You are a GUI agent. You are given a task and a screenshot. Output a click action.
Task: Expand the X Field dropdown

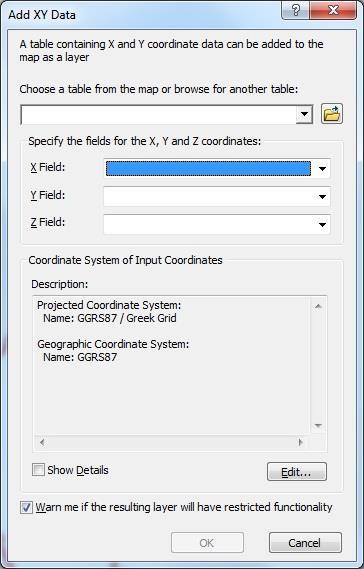[322, 168]
